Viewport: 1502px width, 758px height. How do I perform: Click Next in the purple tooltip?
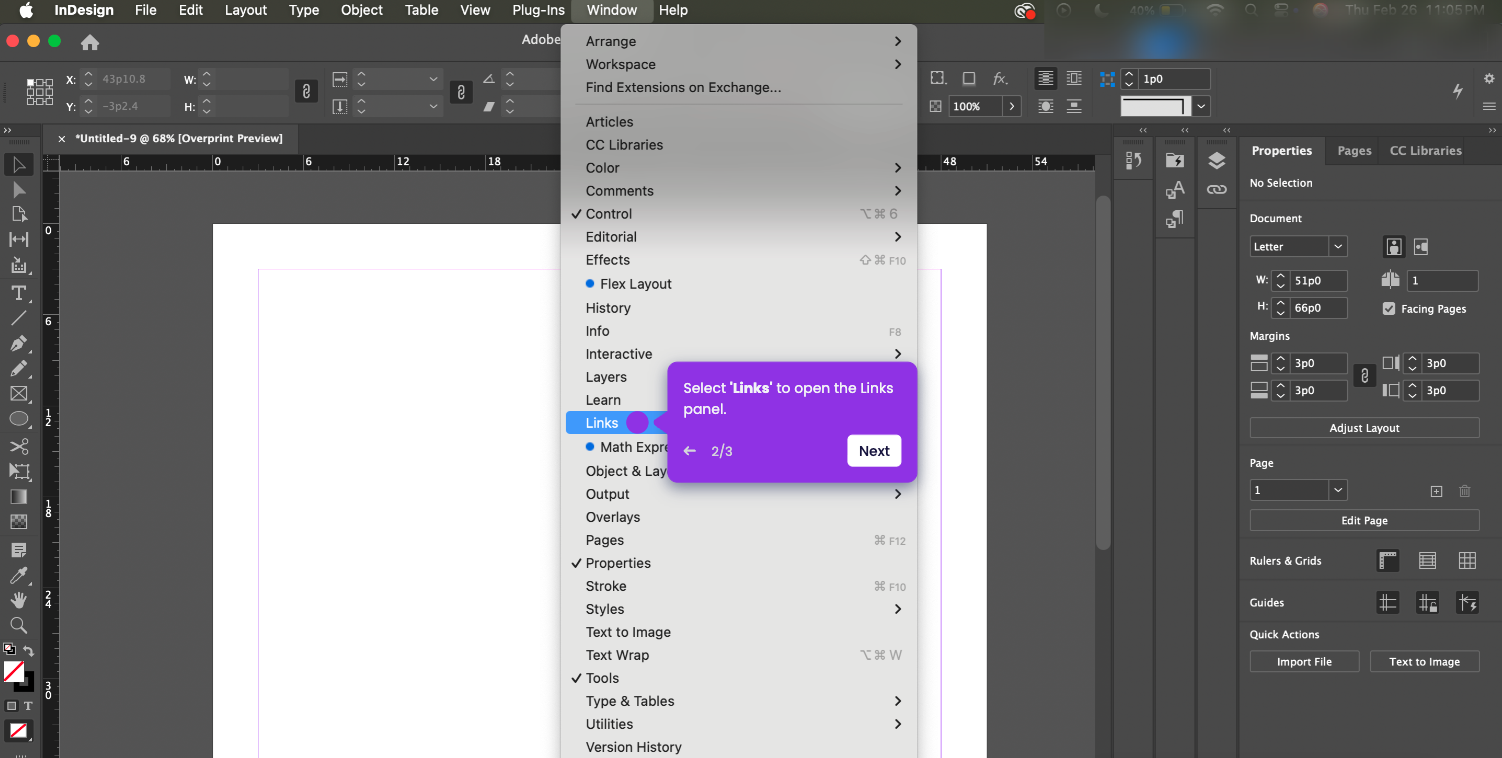[x=874, y=451]
